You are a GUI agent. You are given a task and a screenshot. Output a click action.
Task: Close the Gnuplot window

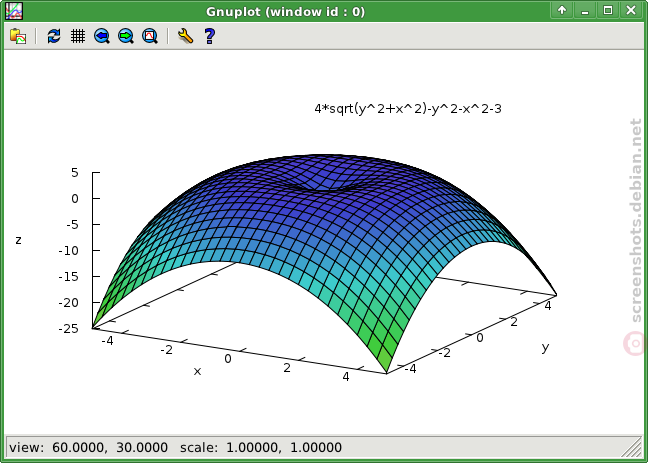[631, 10]
